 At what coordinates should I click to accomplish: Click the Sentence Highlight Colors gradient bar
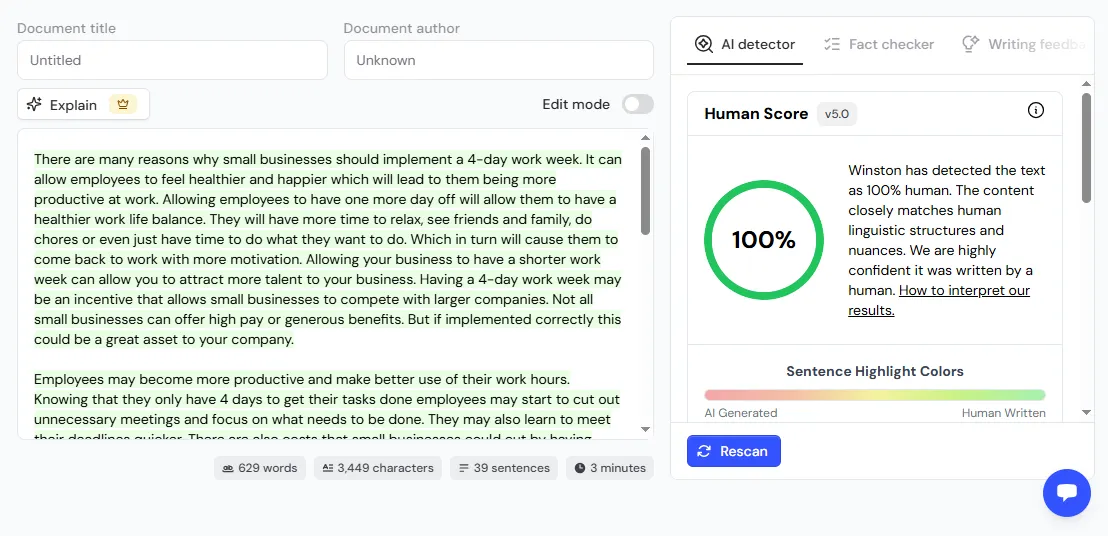pyautogui.click(x=875, y=395)
